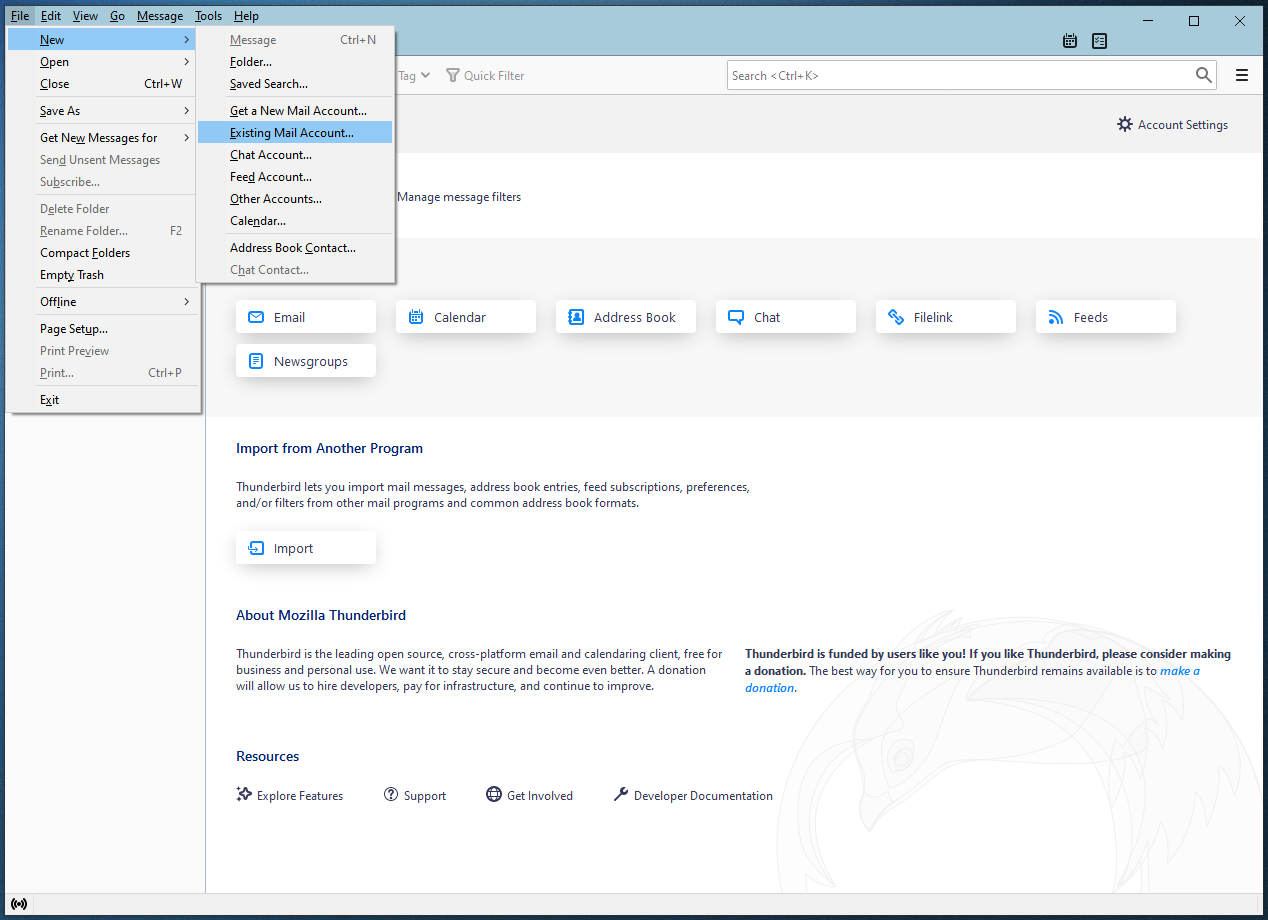Click the hamburger application menu icon
This screenshot has height=920, width=1268.
point(1242,75)
